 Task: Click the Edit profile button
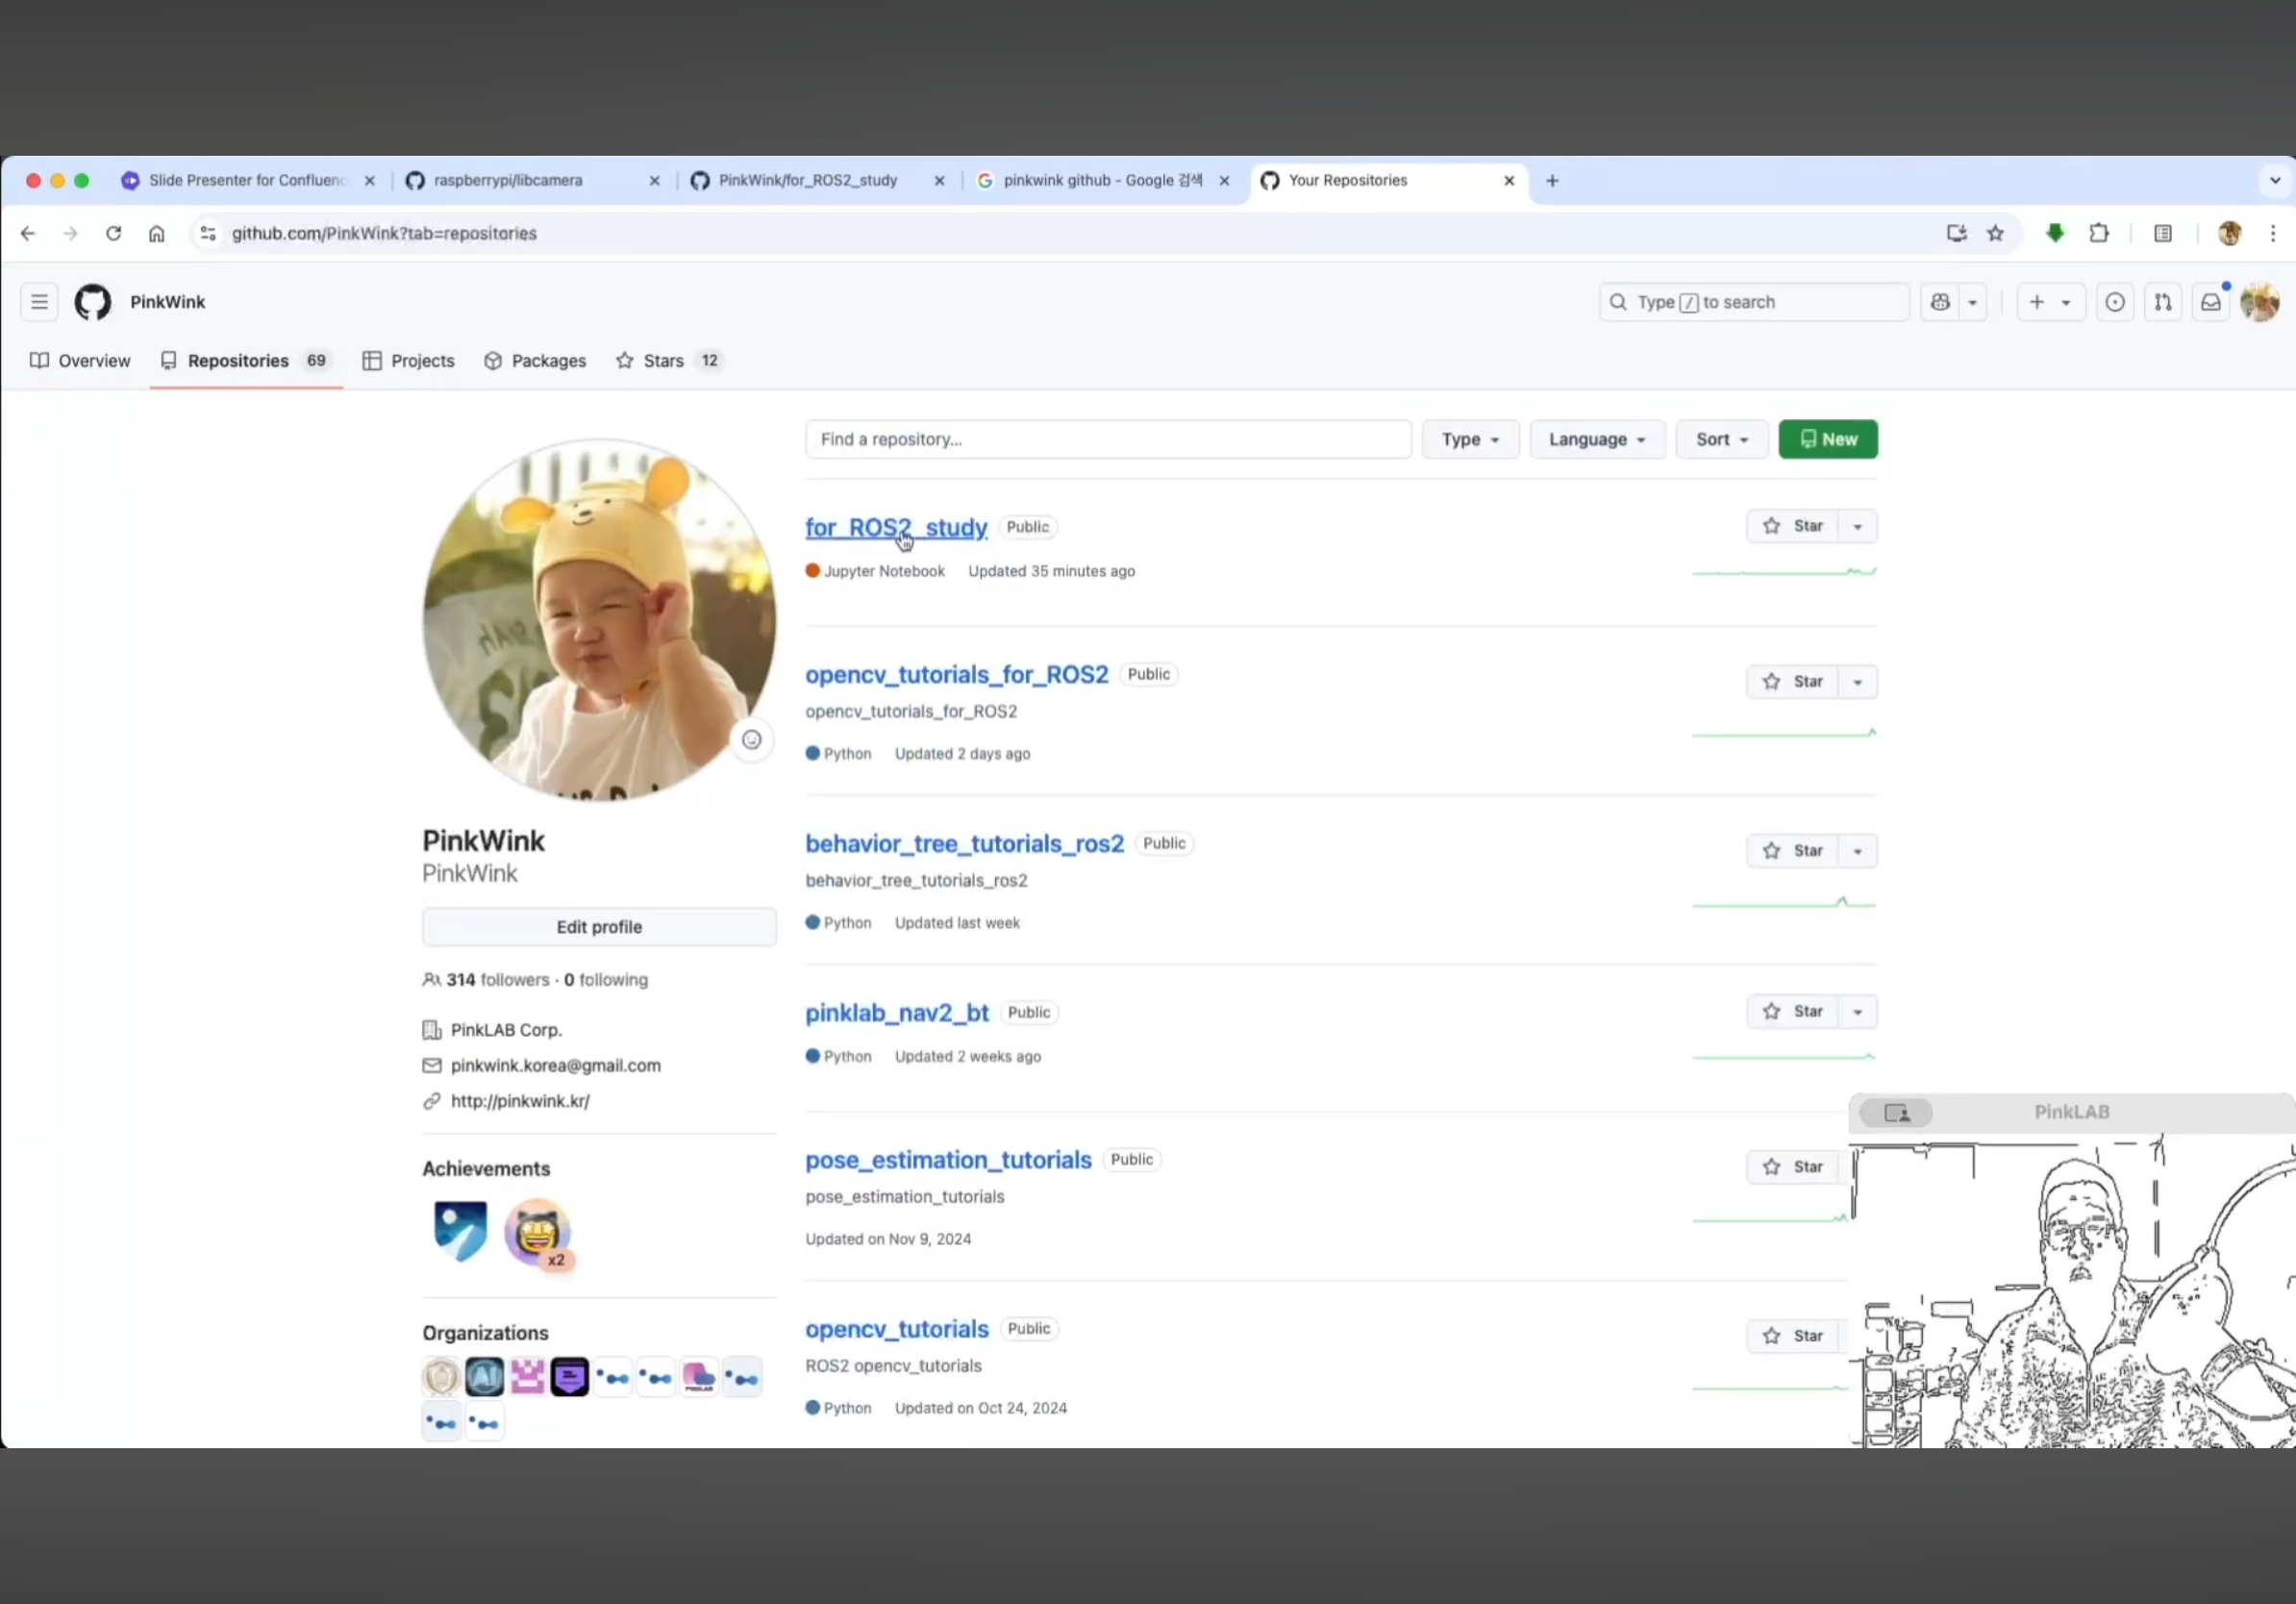pos(599,927)
